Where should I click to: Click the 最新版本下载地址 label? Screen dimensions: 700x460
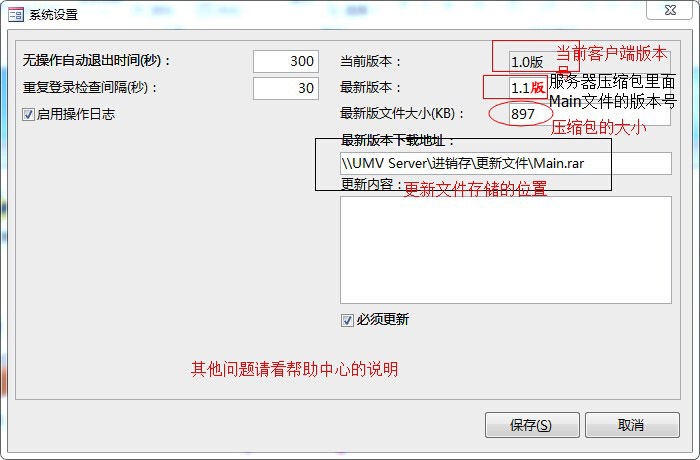[x=397, y=141]
